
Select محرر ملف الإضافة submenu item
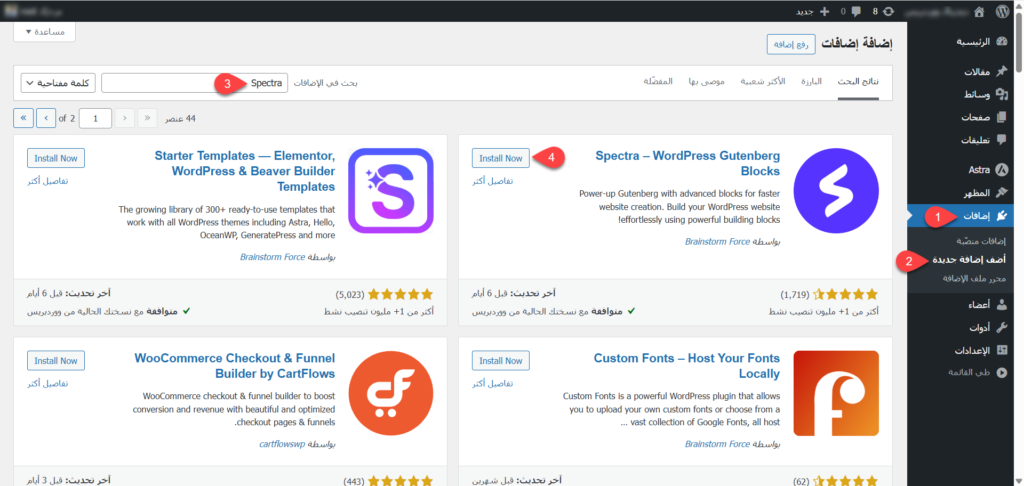(x=974, y=278)
